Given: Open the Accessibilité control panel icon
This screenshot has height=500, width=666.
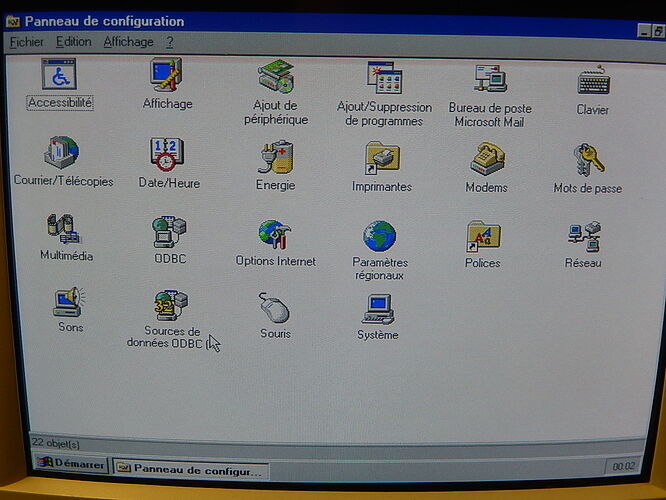Looking at the screenshot, I should (x=59, y=74).
